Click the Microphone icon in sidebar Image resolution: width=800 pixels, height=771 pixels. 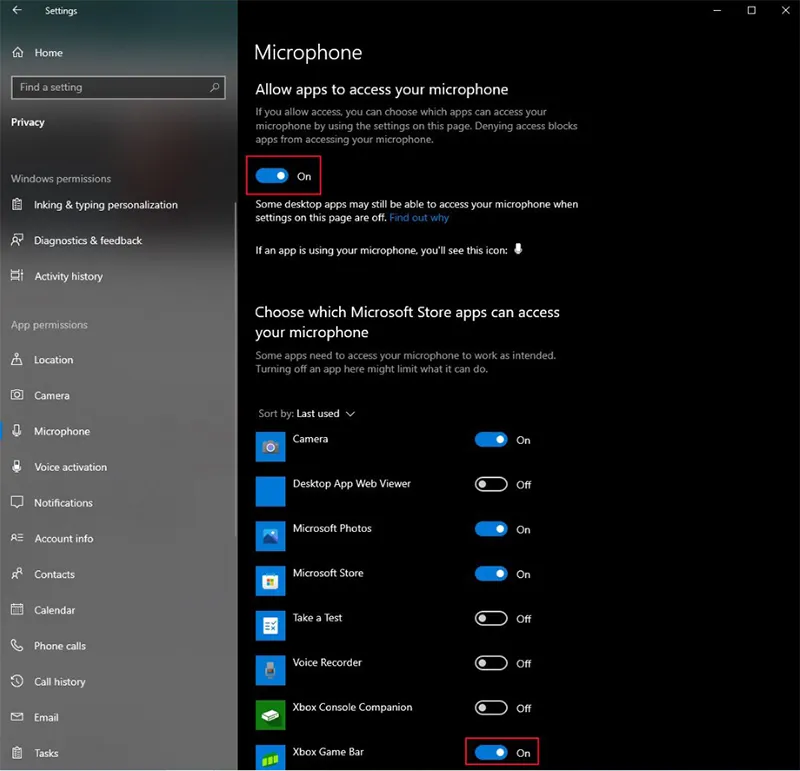[x=17, y=431]
